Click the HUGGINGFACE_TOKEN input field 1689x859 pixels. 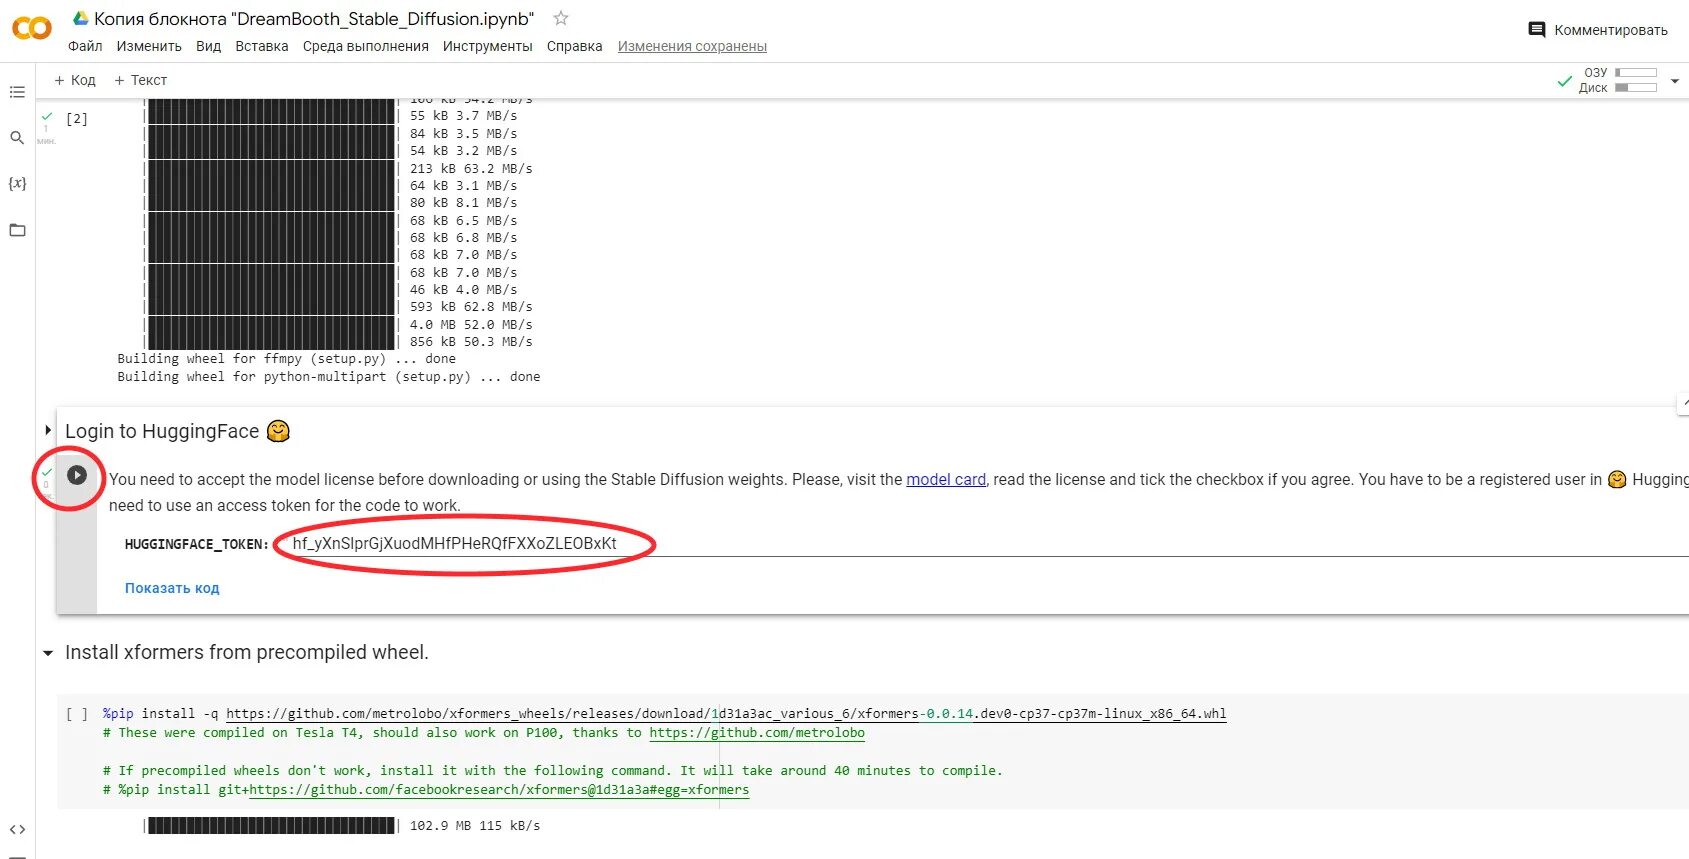985,544
